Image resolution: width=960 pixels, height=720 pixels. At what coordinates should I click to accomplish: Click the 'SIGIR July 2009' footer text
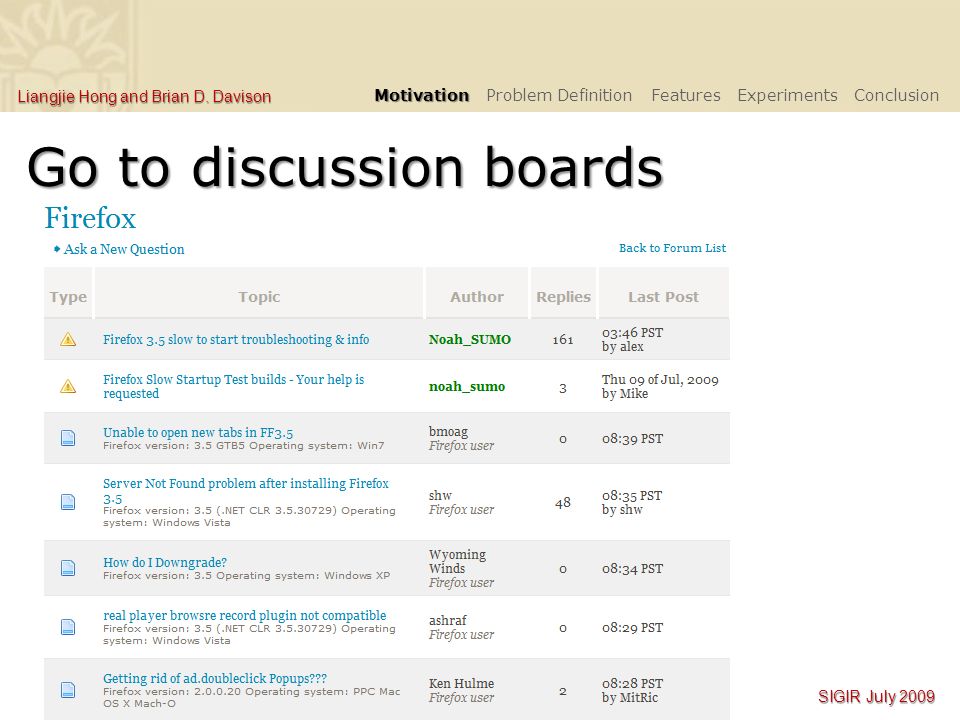(x=876, y=696)
